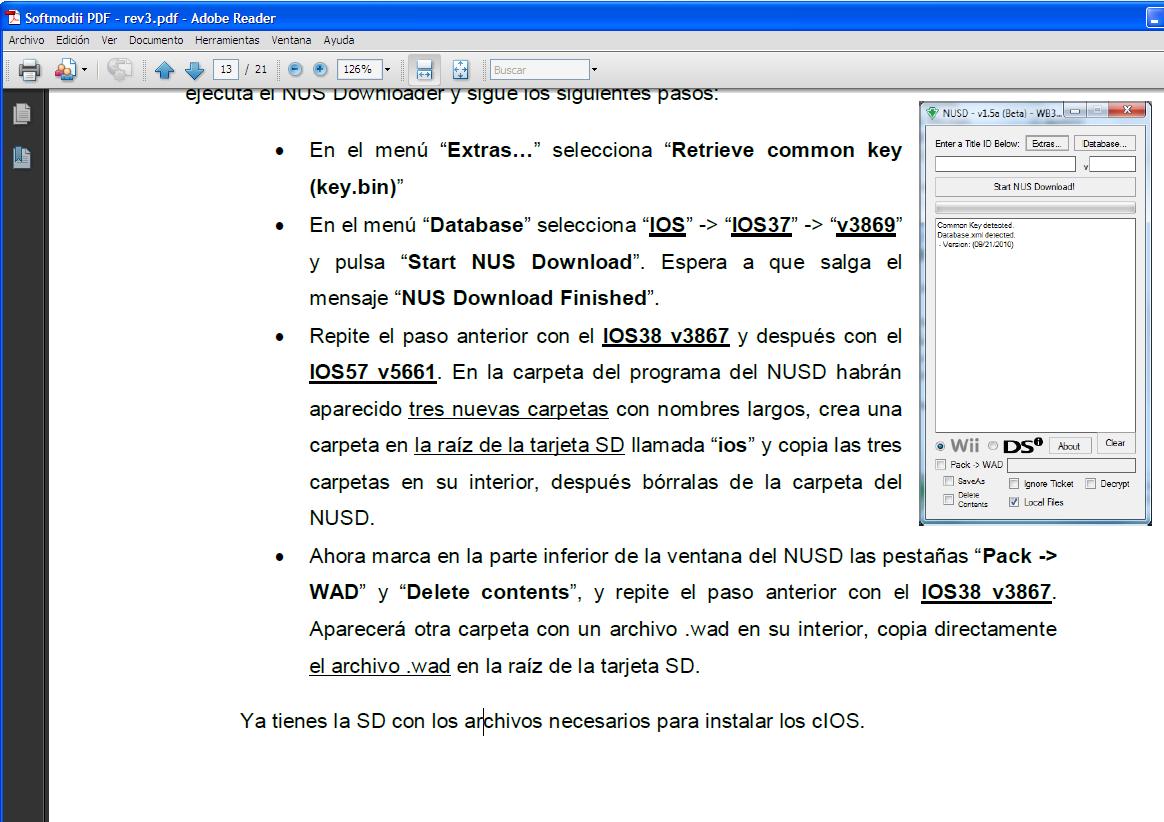Check the SaveAs checkbox
1164x822 pixels.
point(948,481)
